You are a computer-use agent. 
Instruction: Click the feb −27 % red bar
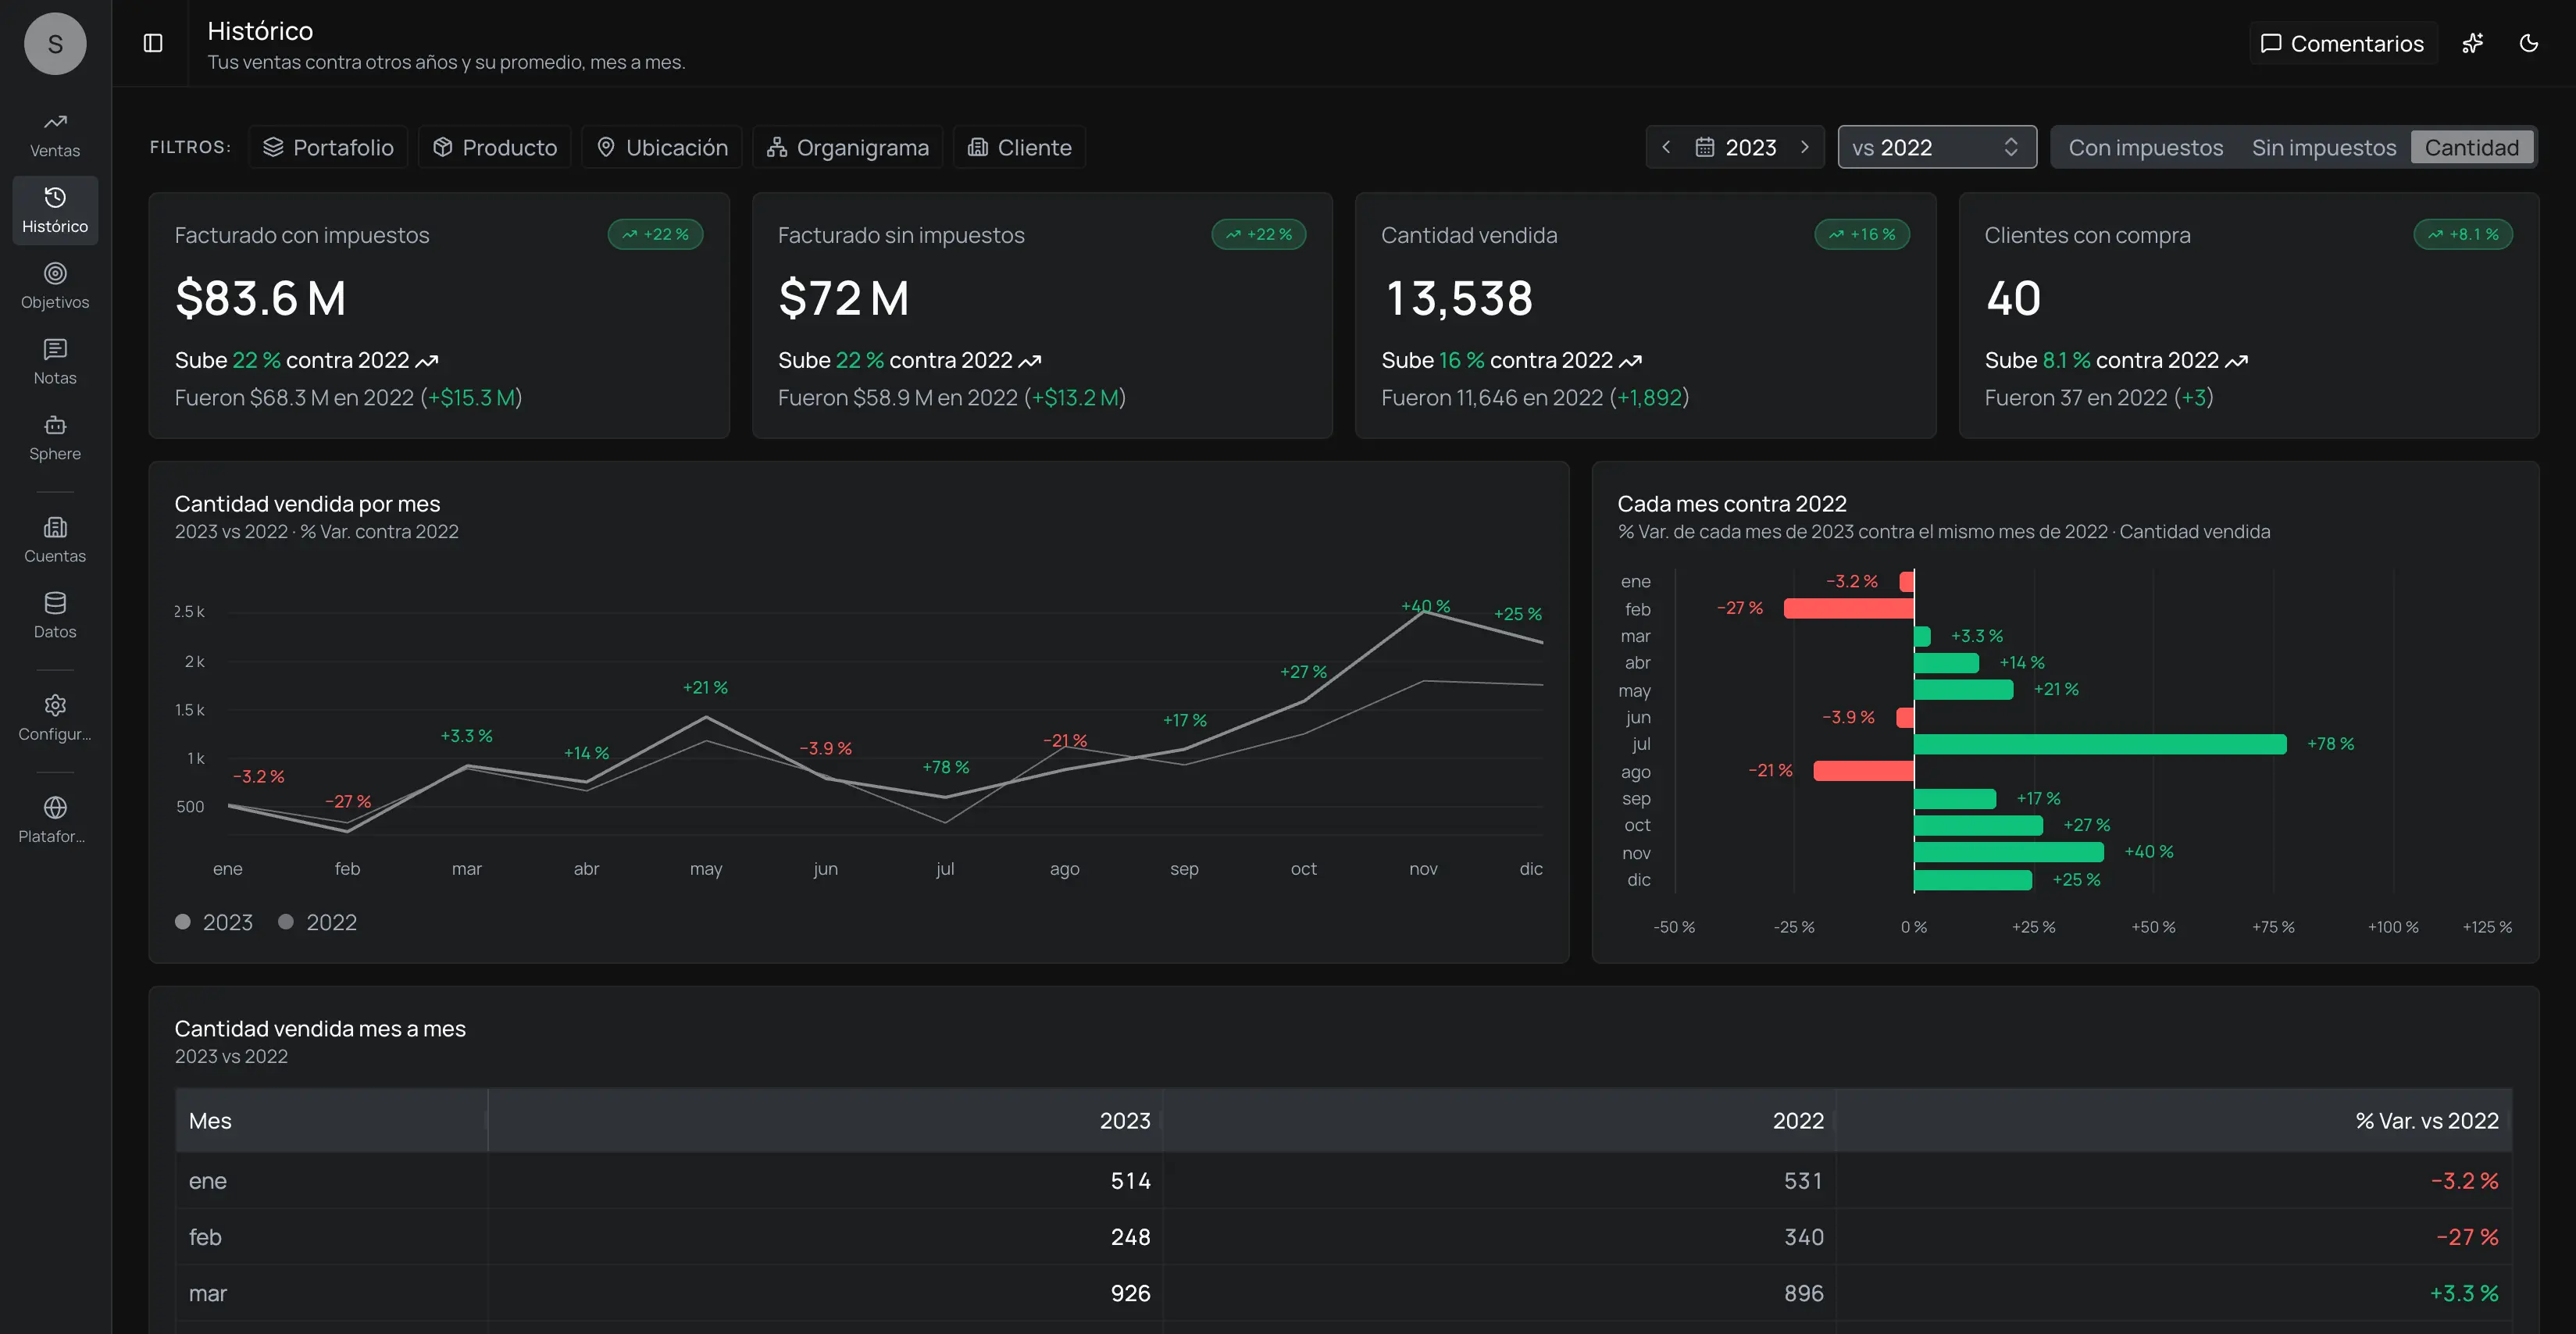1849,608
